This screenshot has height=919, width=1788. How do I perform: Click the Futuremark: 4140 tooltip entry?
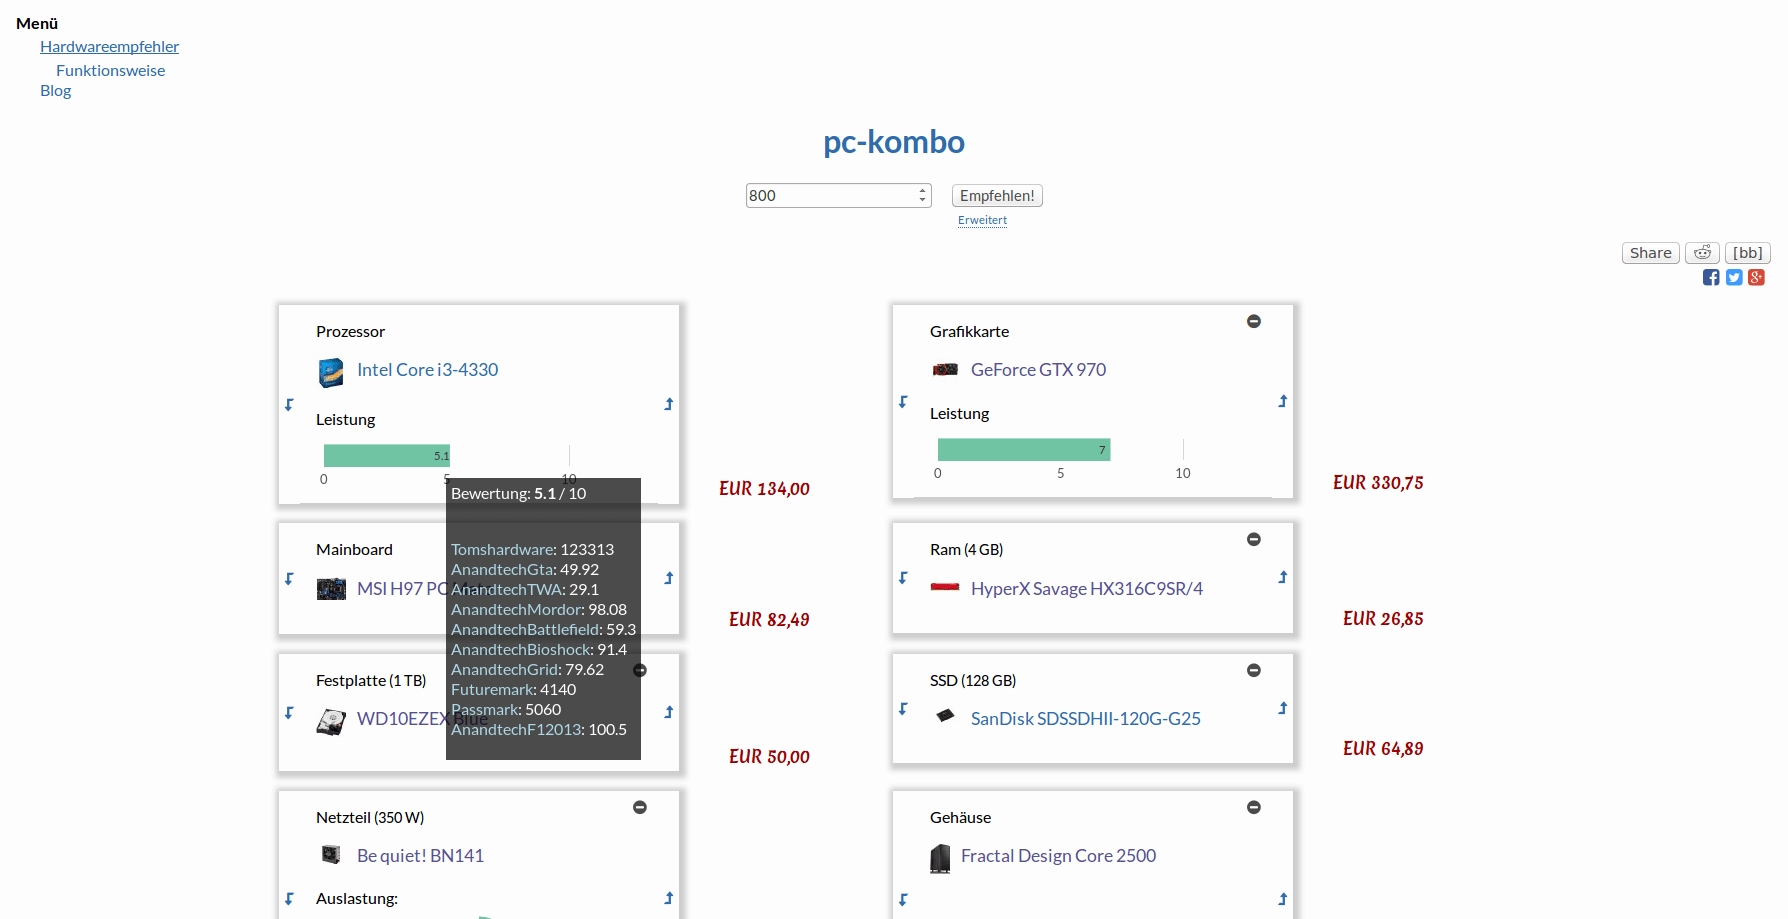513,690
